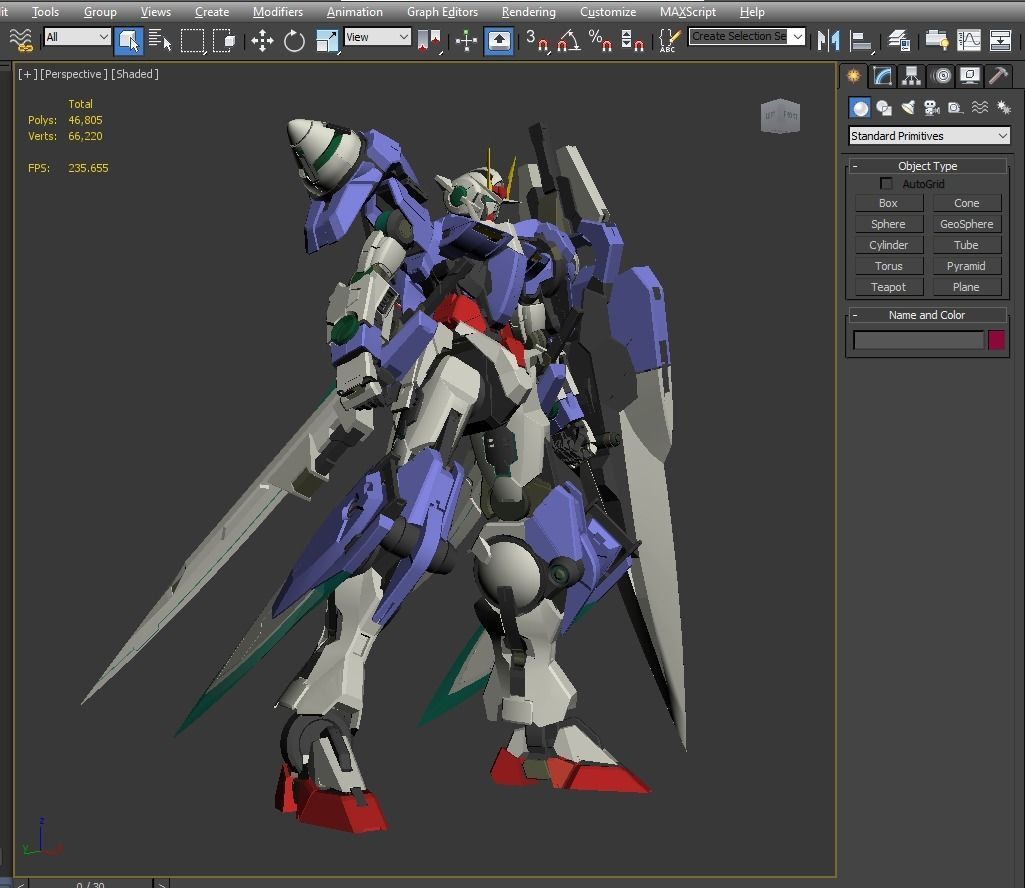Select the Rotate tool
Viewport: 1025px width, 888px height.
(x=294, y=41)
